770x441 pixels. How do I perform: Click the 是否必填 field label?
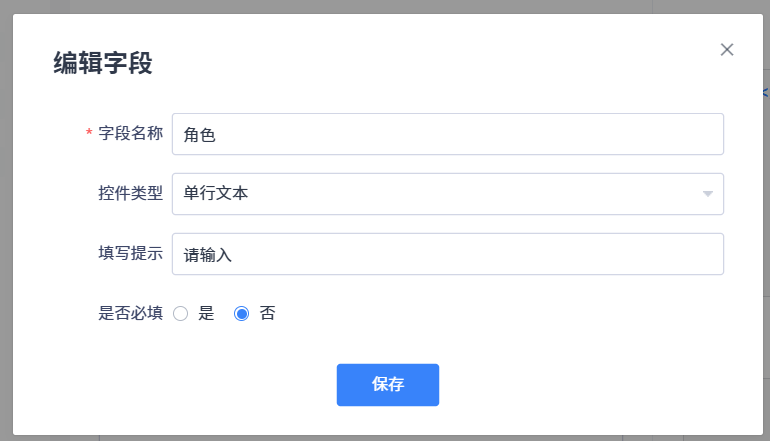pos(130,314)
